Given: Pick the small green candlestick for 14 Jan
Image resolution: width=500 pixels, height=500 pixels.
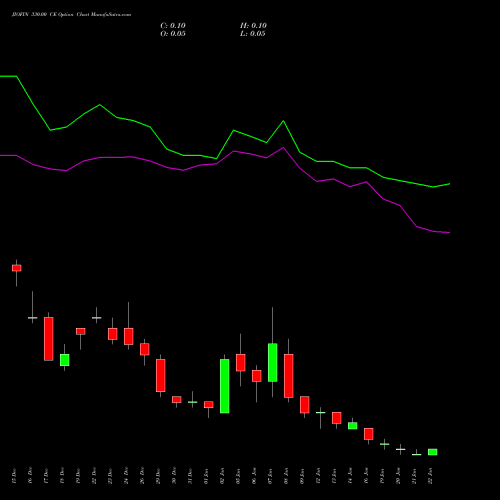Looking at the screenshot, I should [353, 426].
